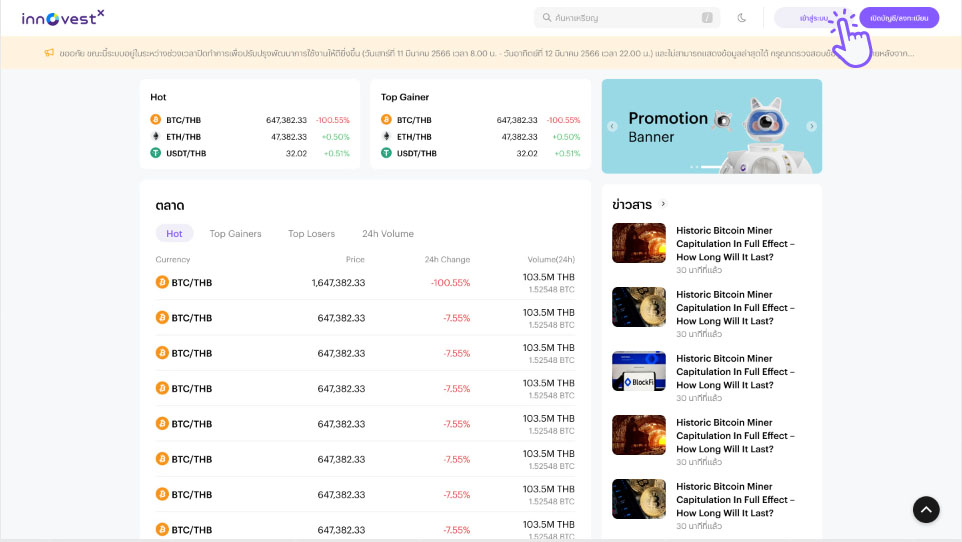962x542 pixels.
Task: Click the announcement text in the orange bar
Action: [x=487, y=53]
